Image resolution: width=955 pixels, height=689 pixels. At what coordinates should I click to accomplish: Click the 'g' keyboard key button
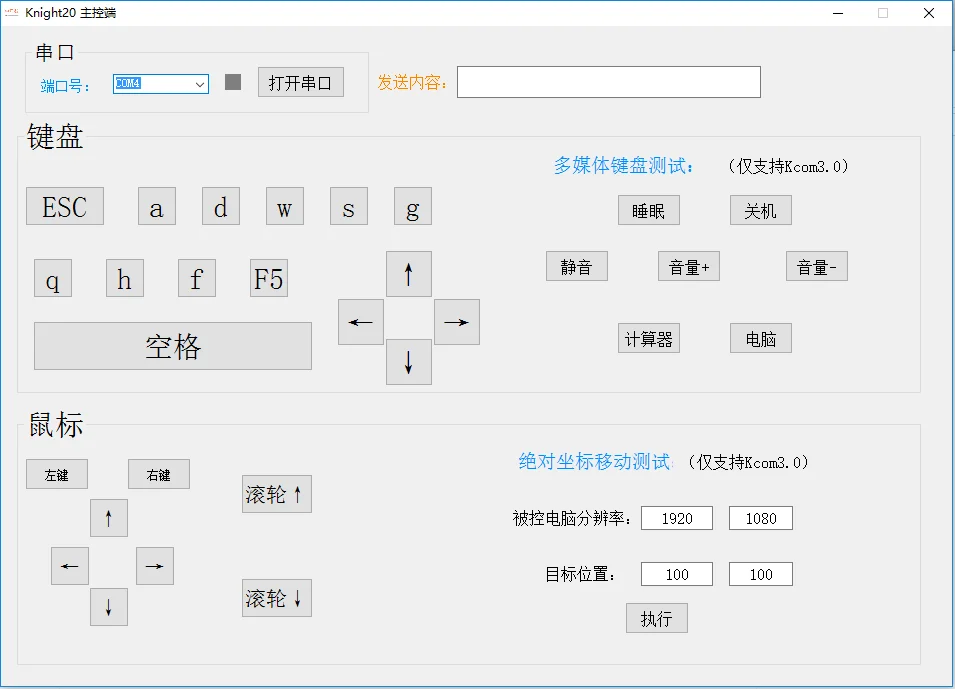coord(412,207)
